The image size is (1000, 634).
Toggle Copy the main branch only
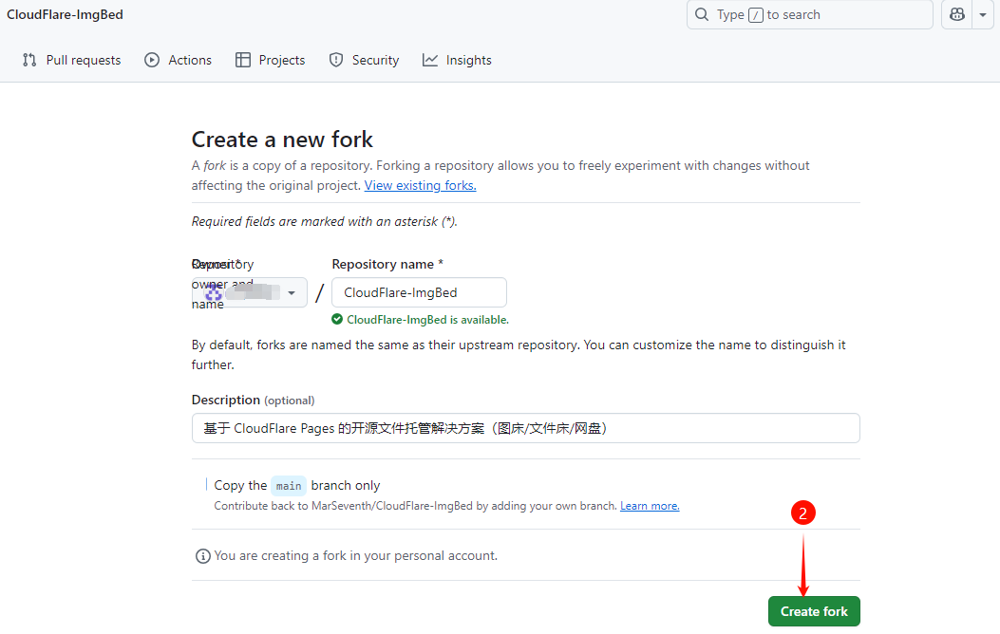tap(206, 485)
